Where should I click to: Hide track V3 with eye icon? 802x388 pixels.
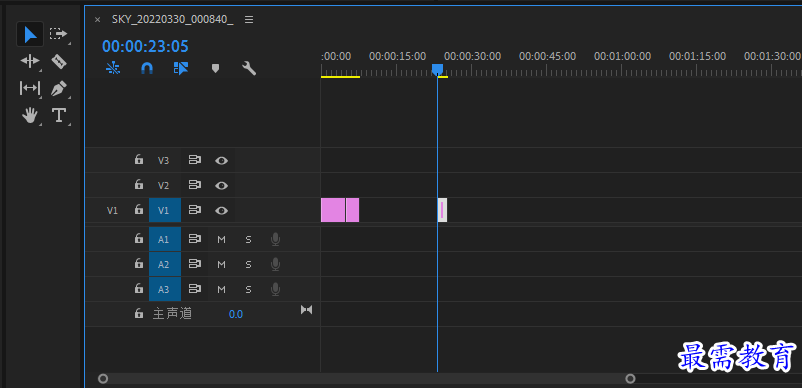click(x=221, y=161)
